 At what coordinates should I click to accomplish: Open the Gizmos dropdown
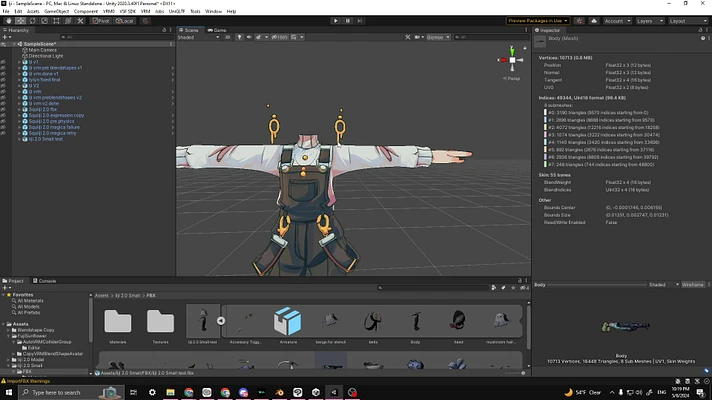[437, 37]
